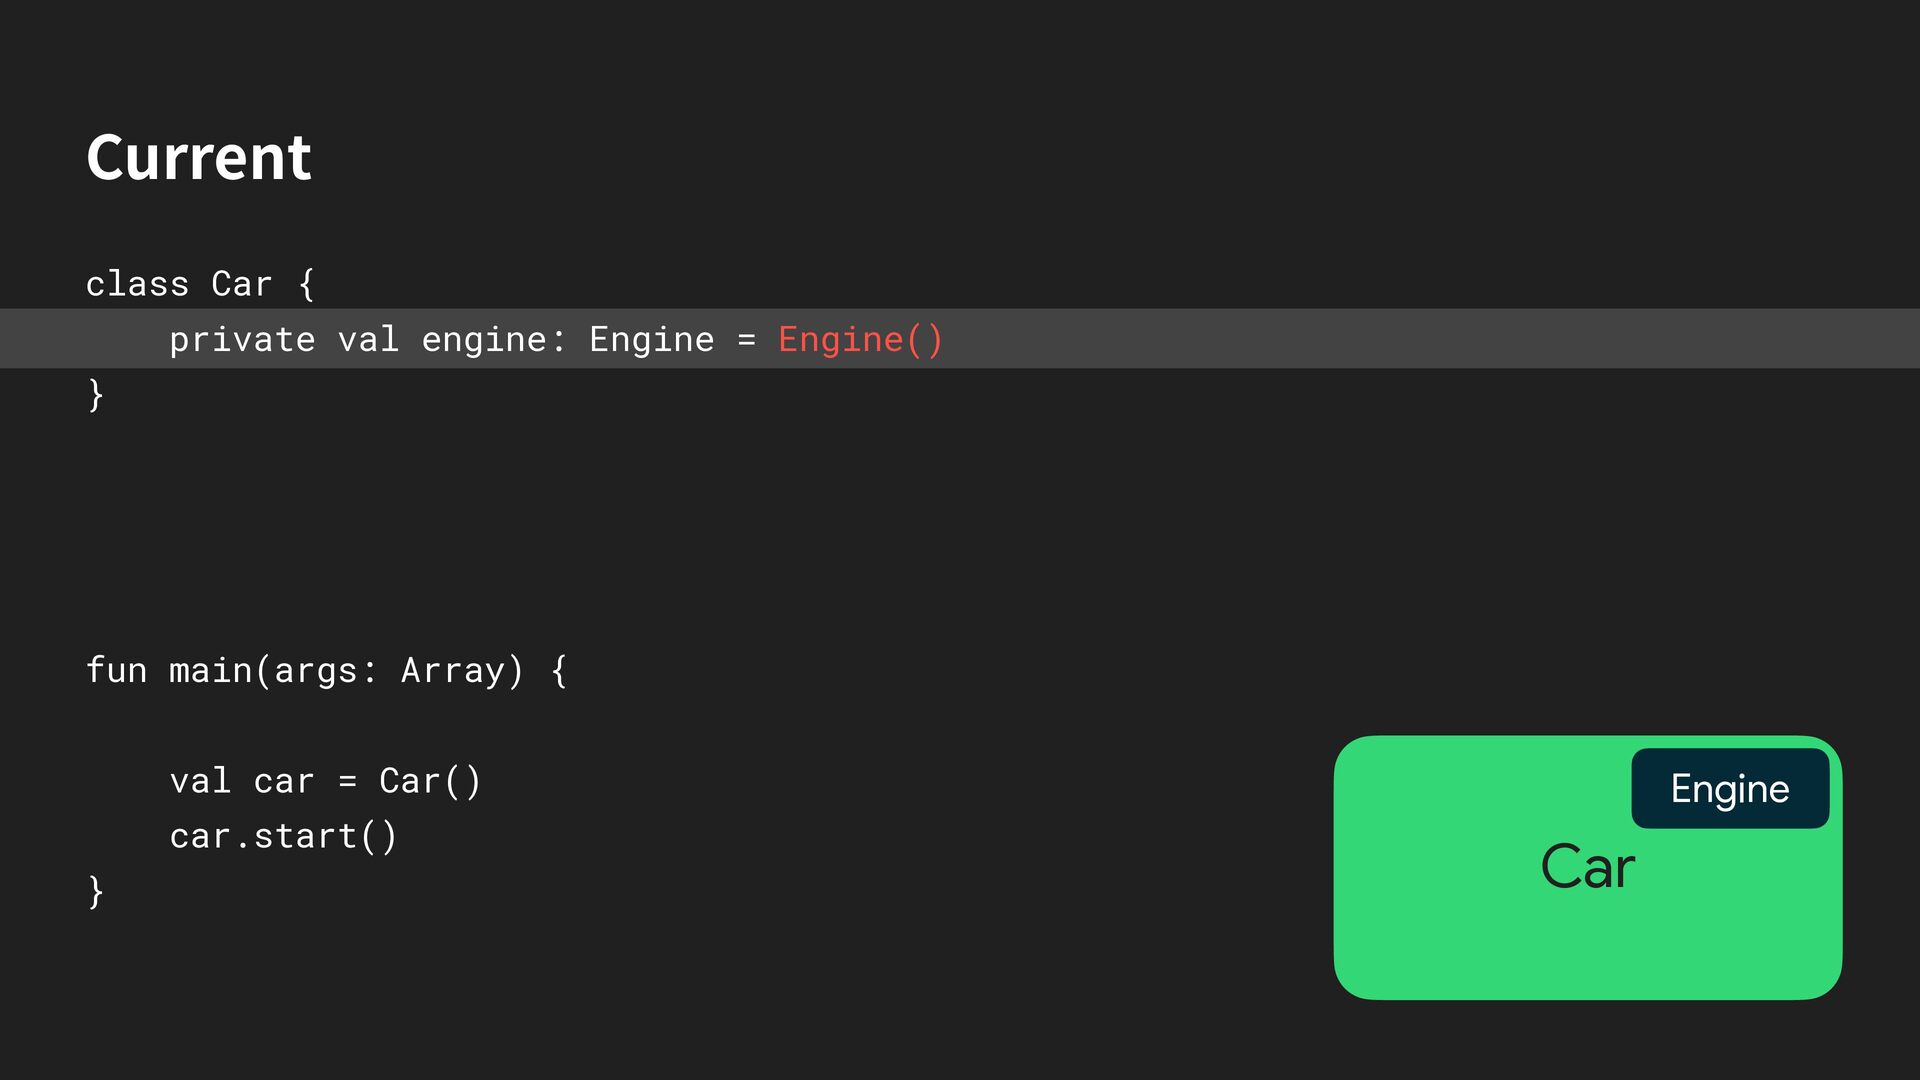Viewport: 1920px width, 1080px height.
Task: Click the 'fun' keyword
Action: 116,670
